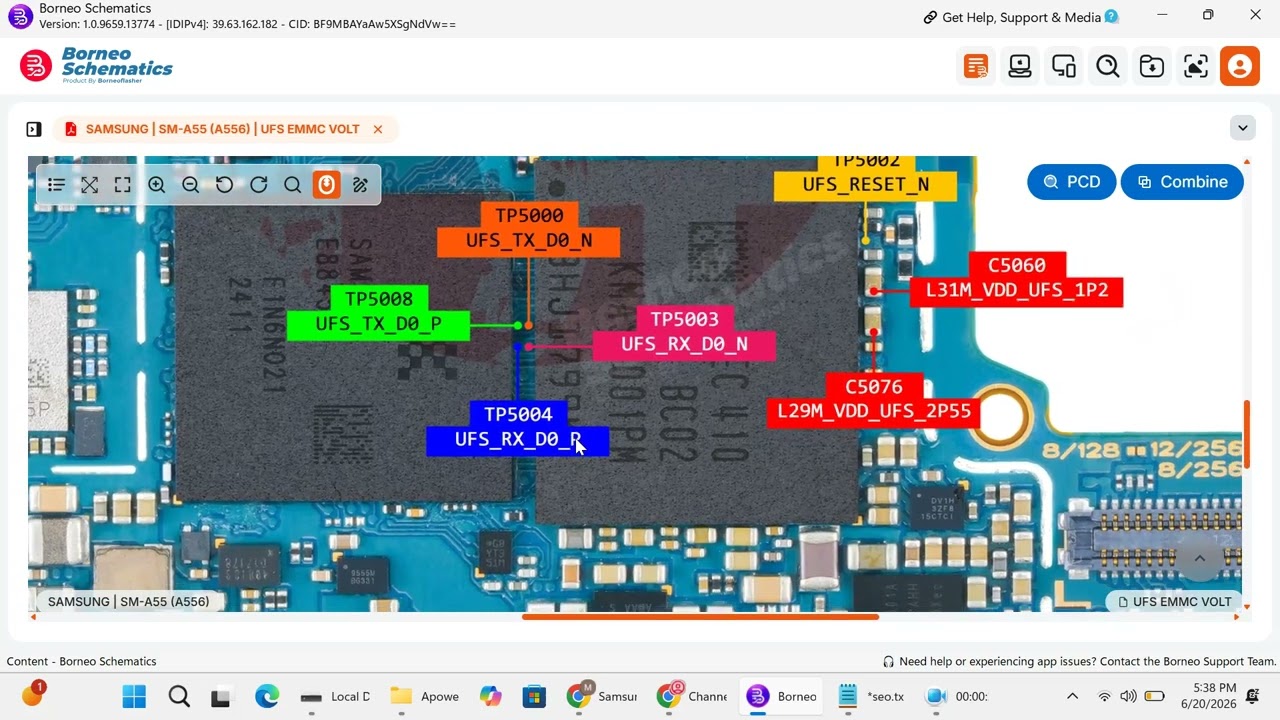1280x720 pixels.
Task: Zoom out of the schematic image
Action: tap(191, 185)
